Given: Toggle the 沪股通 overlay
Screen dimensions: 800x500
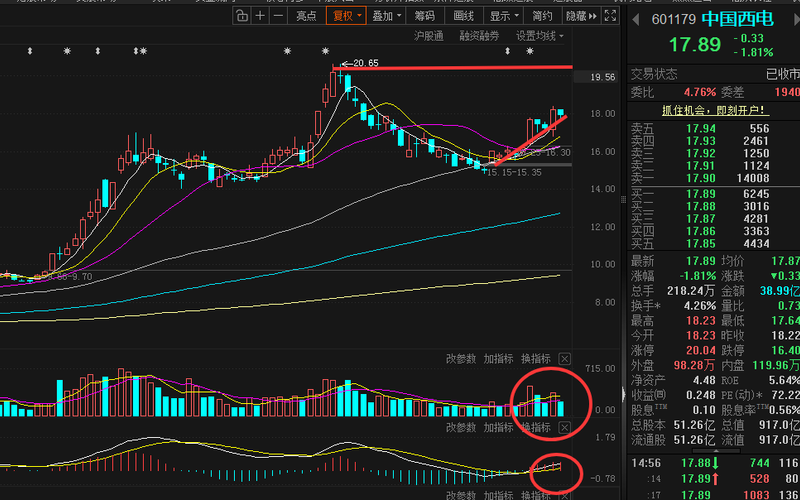Looking at the screenshot, I should coord(429,36).
